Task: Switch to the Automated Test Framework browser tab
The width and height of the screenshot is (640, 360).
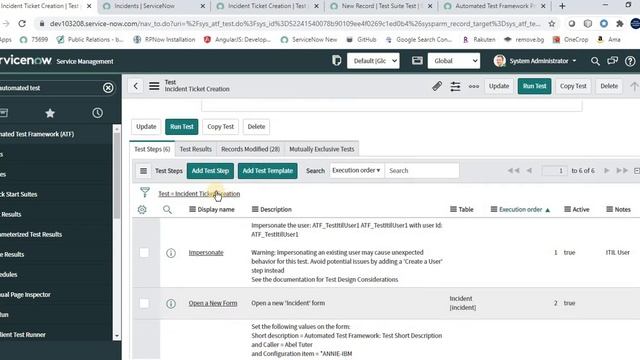Action: coord(495,6)
